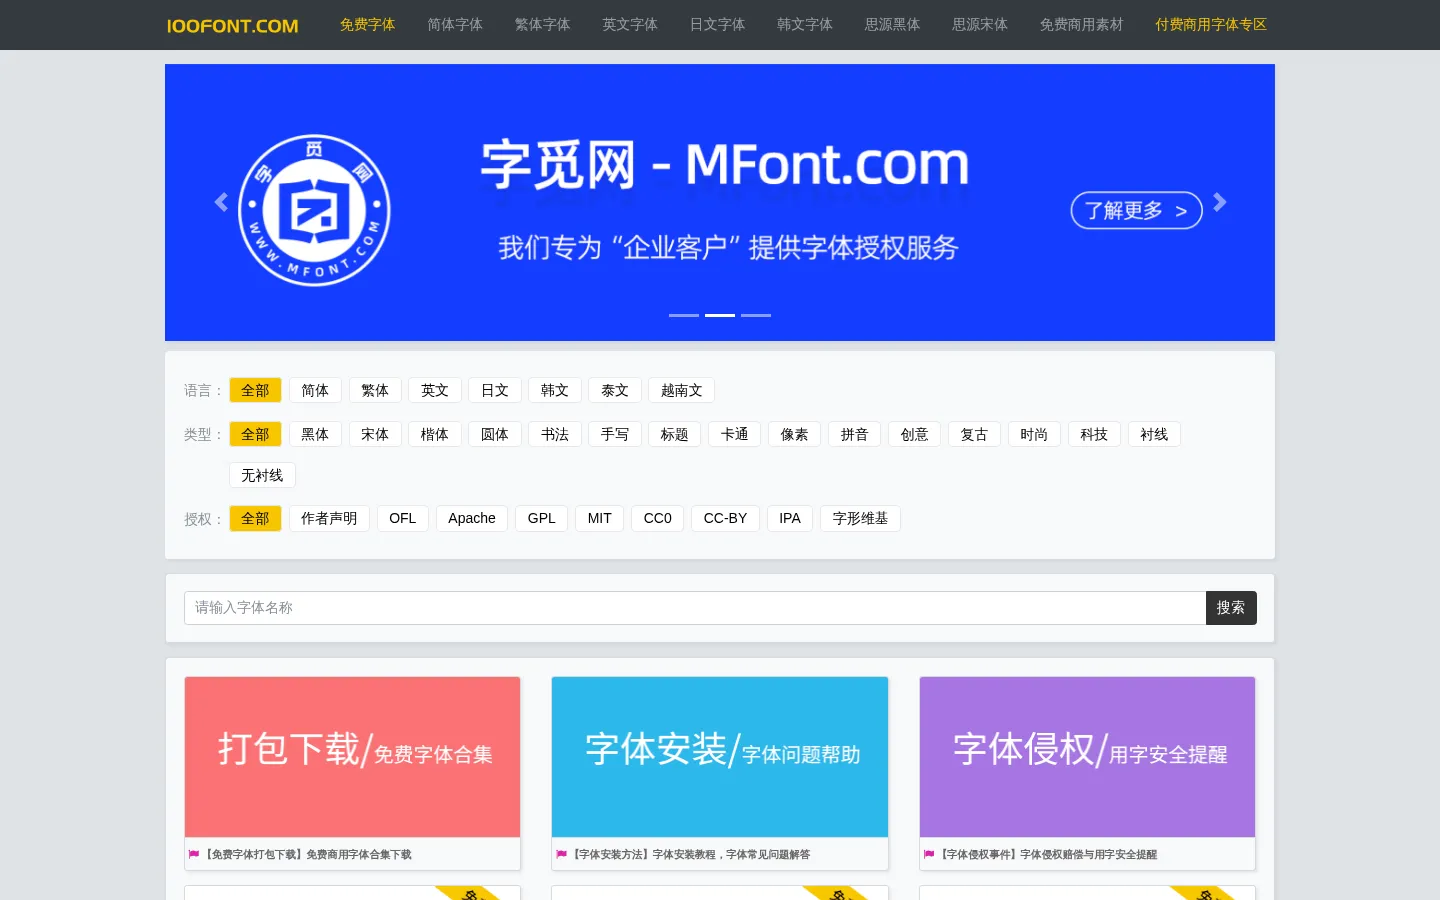1440x900 pixels.
Task: Open 思源黑体 nav menu item
Action: (x=892, y=25)
